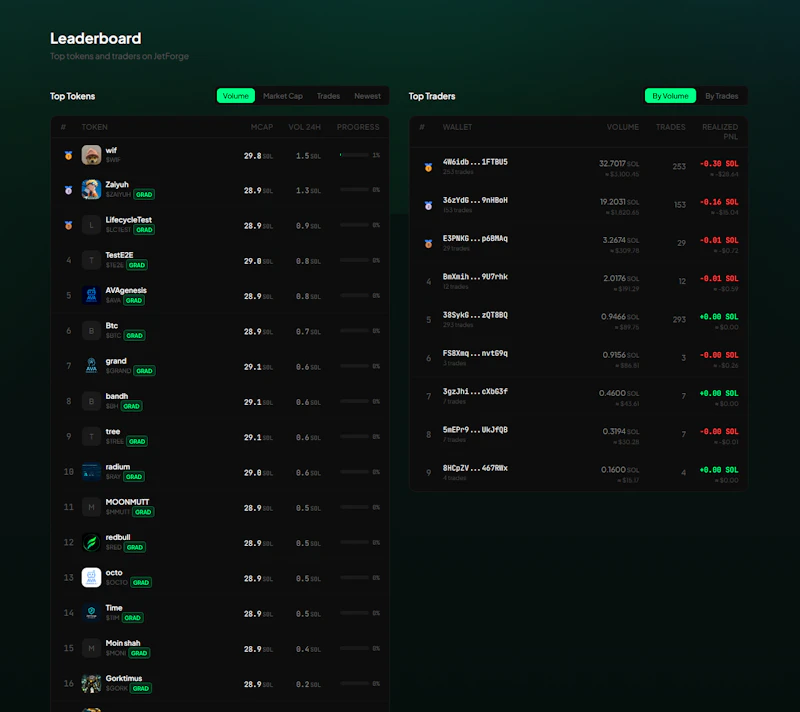Screen dimensions: 800x712
Task: Click the Gorktimus progress bar
Action: pyautogui.click(x=354, y=683)
